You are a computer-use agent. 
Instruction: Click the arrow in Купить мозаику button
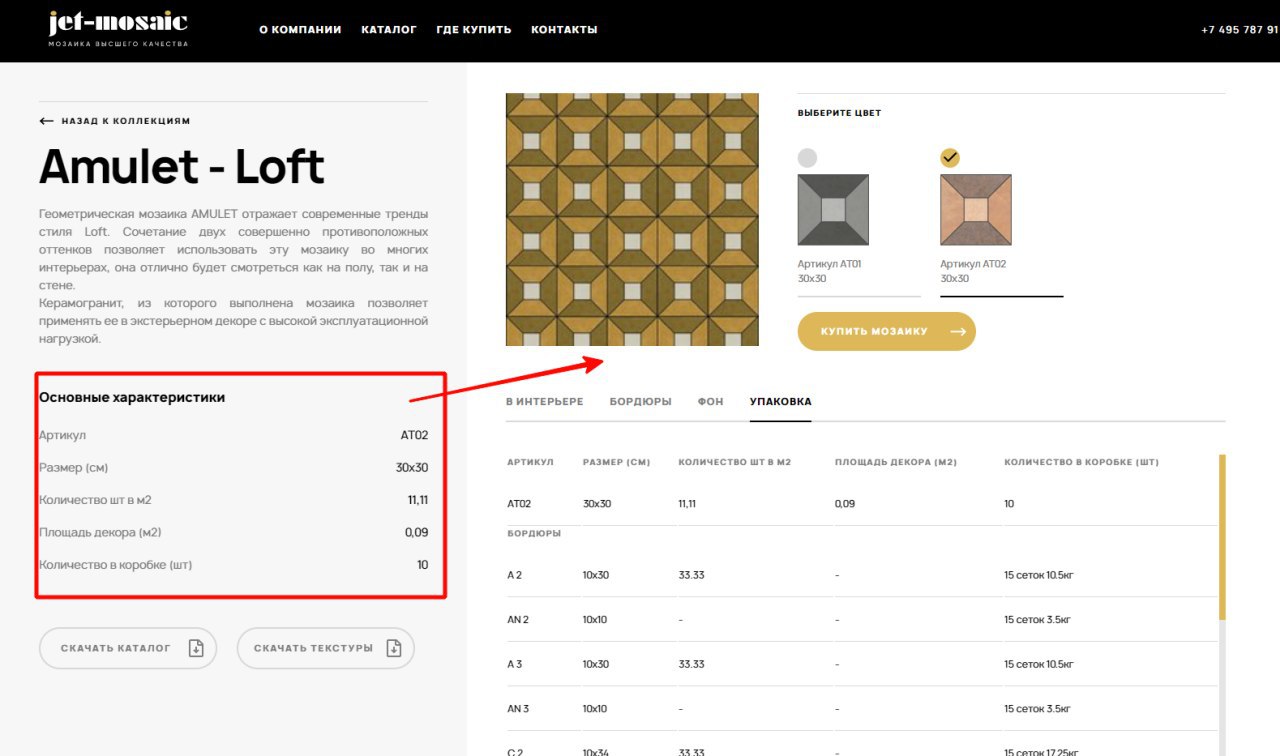pyautogui.click(x=958, y=331)
